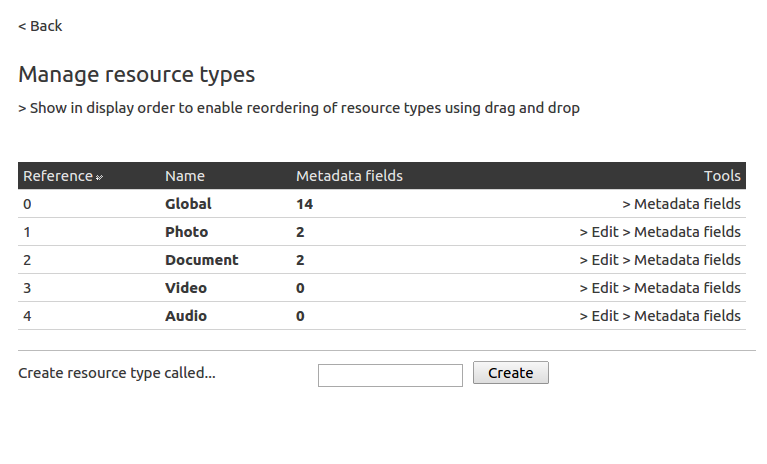Image resolution: width=767 pixels, height=464 pixels.
Task: Open Metadata fields for the Document row
Action: coord(681,260)
